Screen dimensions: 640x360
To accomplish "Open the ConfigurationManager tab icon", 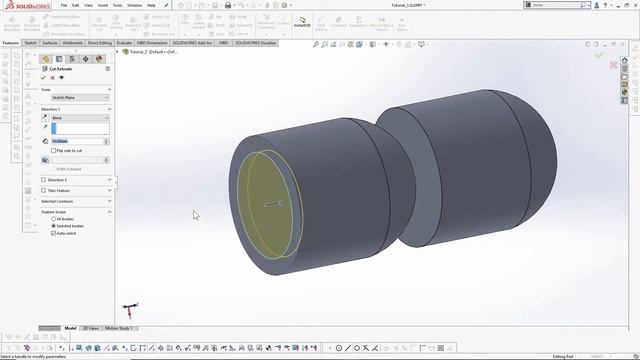I will pyautogui.click(x=72, y=59).
